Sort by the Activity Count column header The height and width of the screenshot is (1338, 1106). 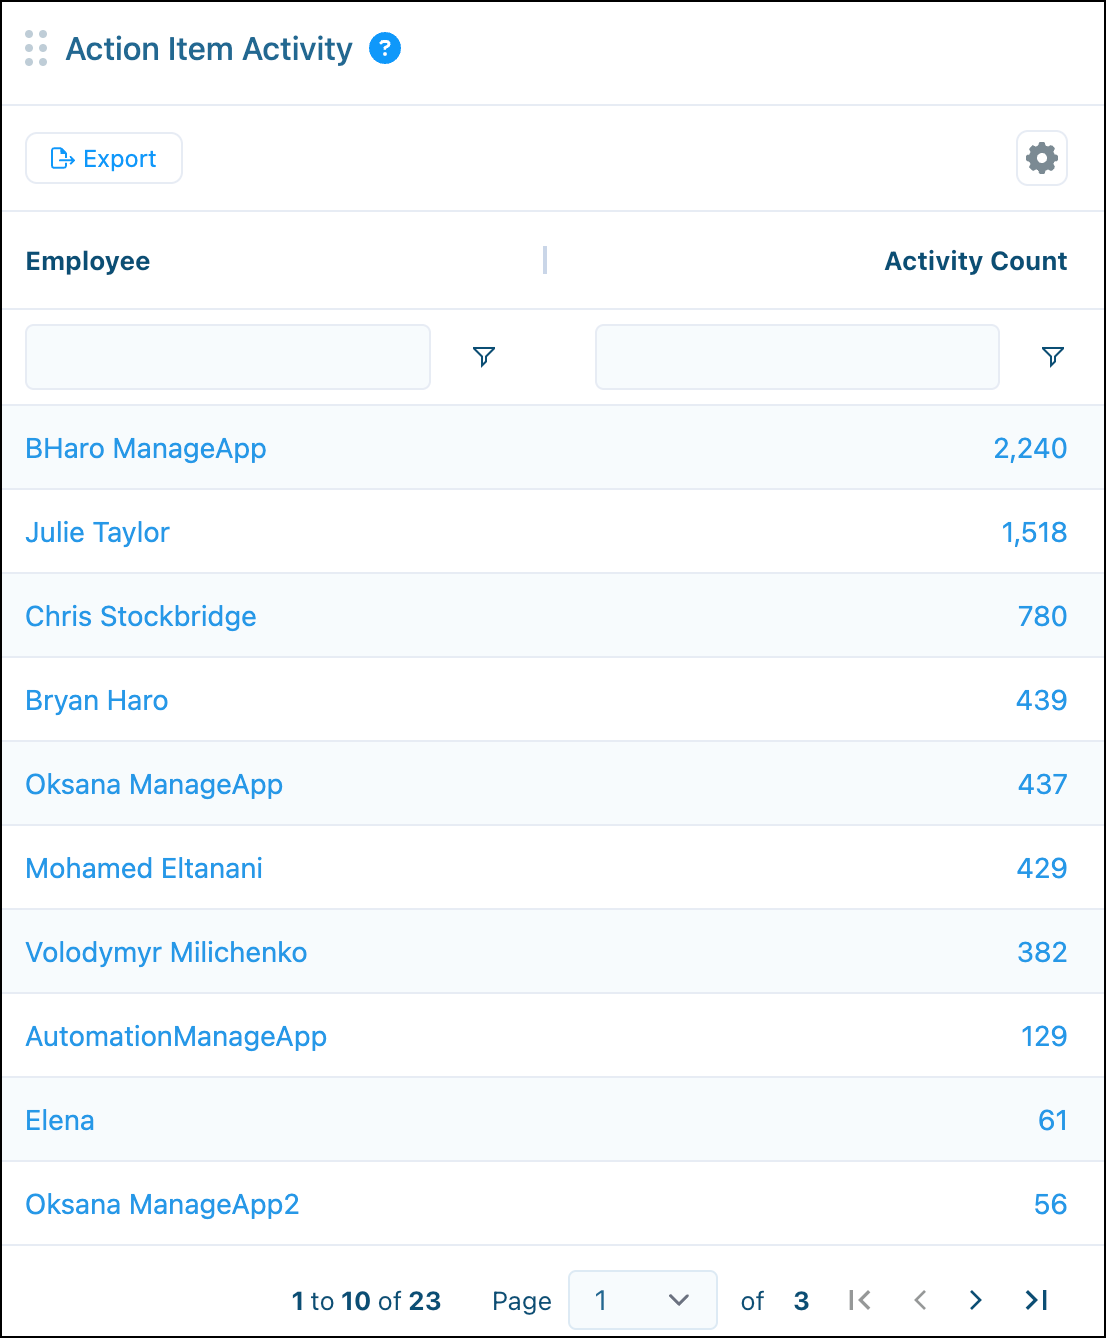pyautogui.click(x=976, y=261)
